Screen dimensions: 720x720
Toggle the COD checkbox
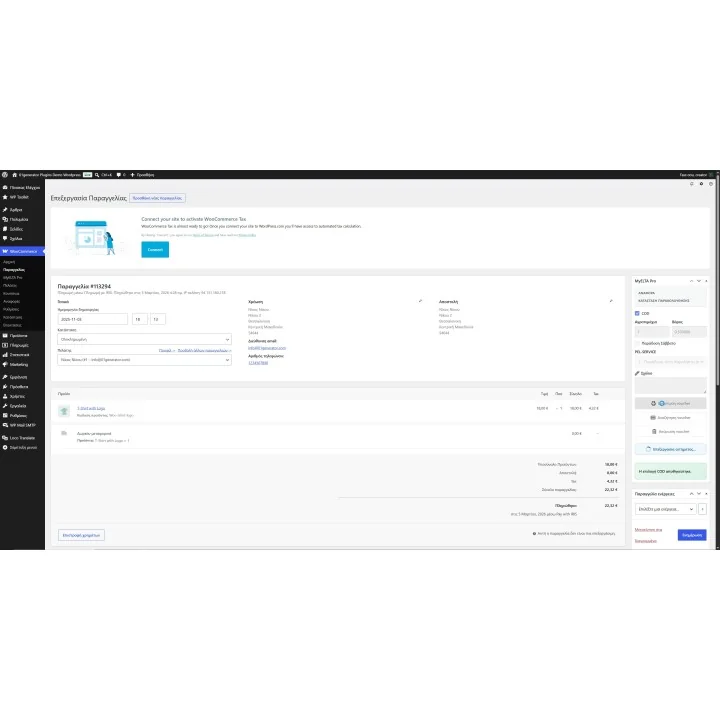pos(637,313)
